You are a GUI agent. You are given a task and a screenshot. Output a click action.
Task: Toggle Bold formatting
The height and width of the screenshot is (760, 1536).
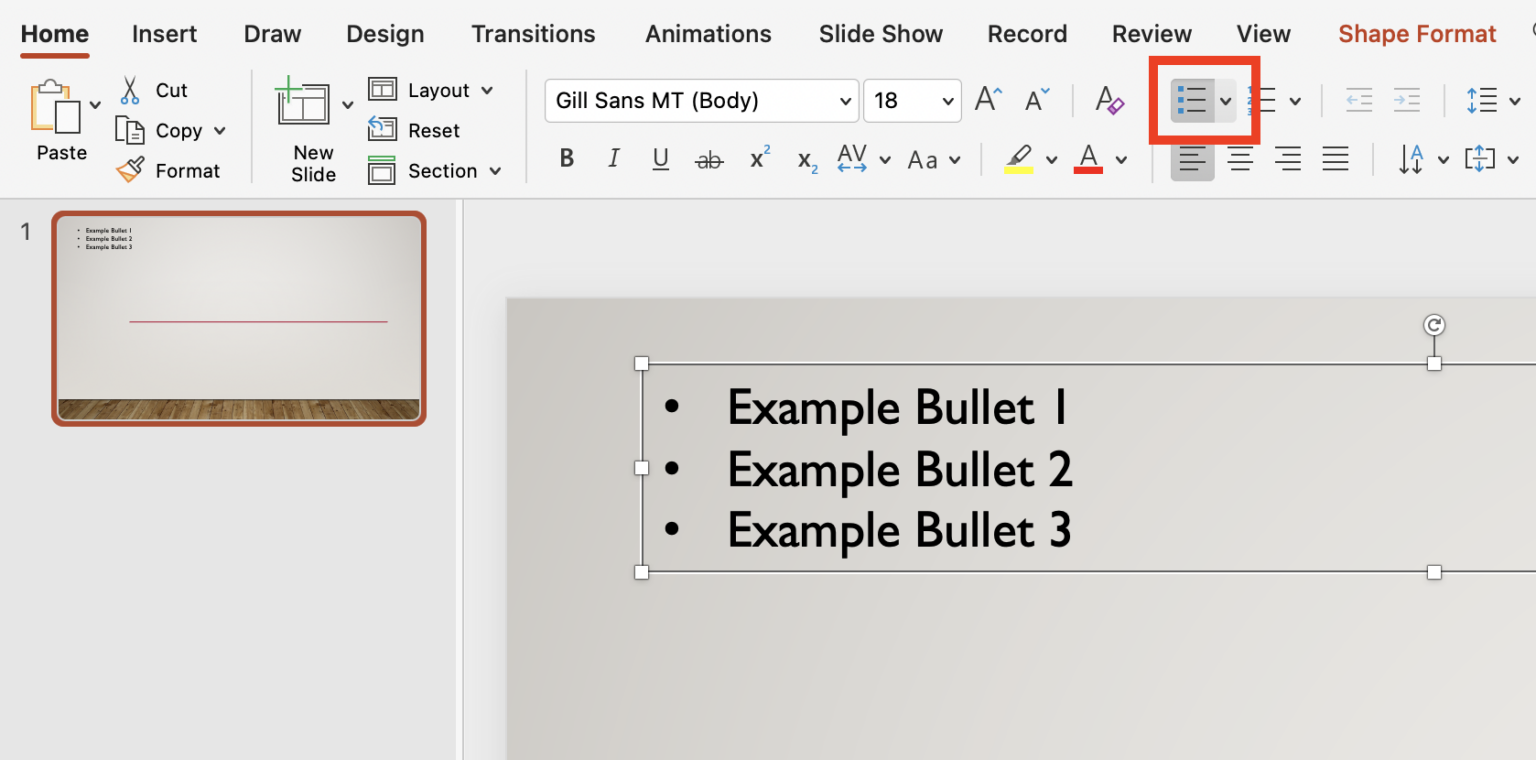(567, 159)
